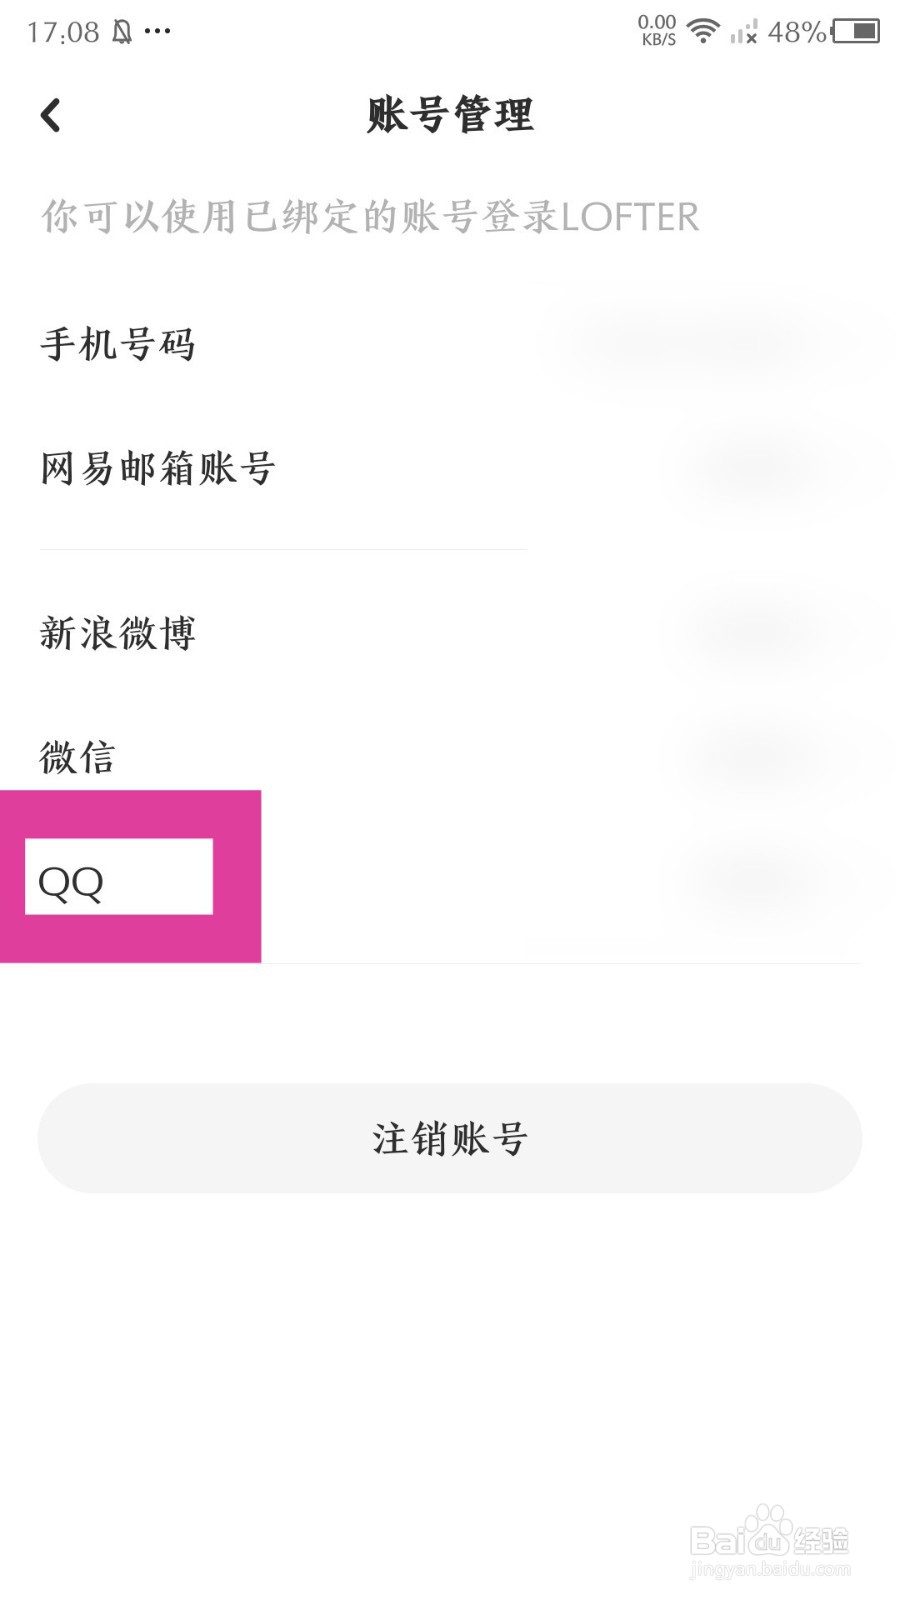The width and height of the screenshot is (900, 1600).
Task: Open the 网易邮箱账号 entry
Action: 158,468
